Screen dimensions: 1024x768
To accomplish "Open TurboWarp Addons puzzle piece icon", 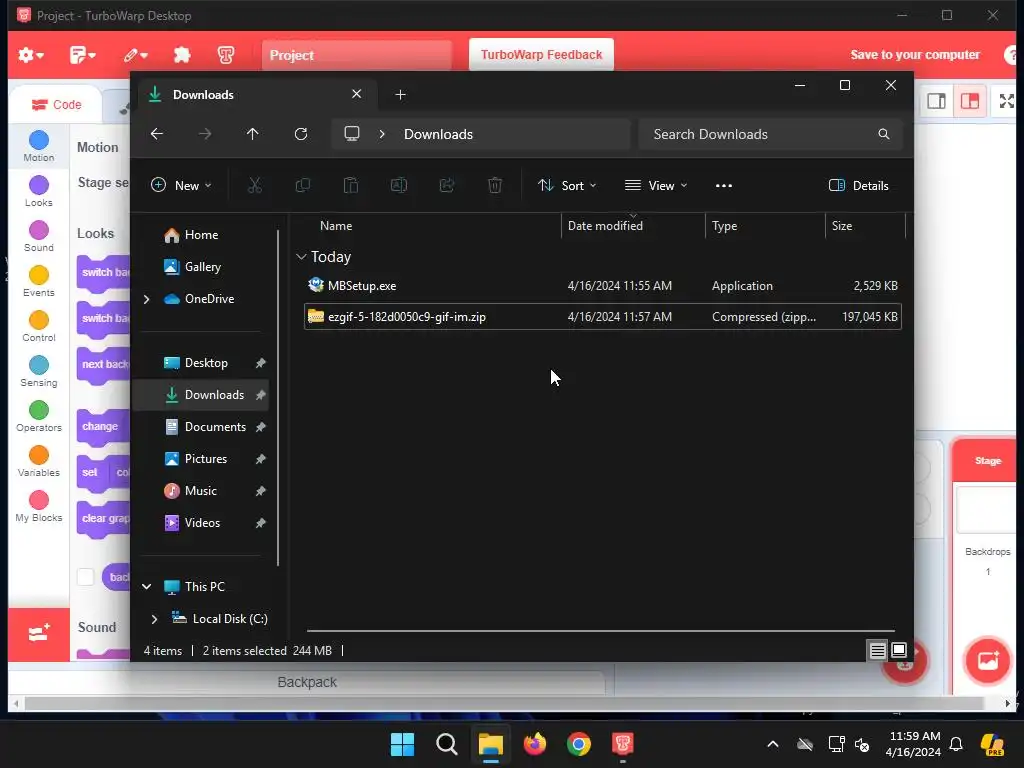I will pos(182,55).
